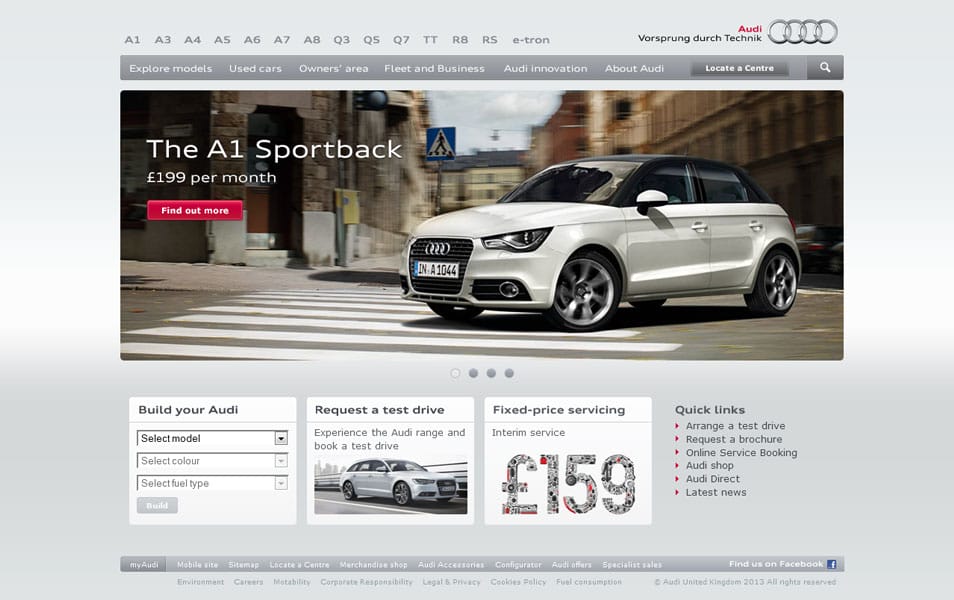Open Explore models menu
The width and height of the screenshot is (954, 600).
coord(170,68)
